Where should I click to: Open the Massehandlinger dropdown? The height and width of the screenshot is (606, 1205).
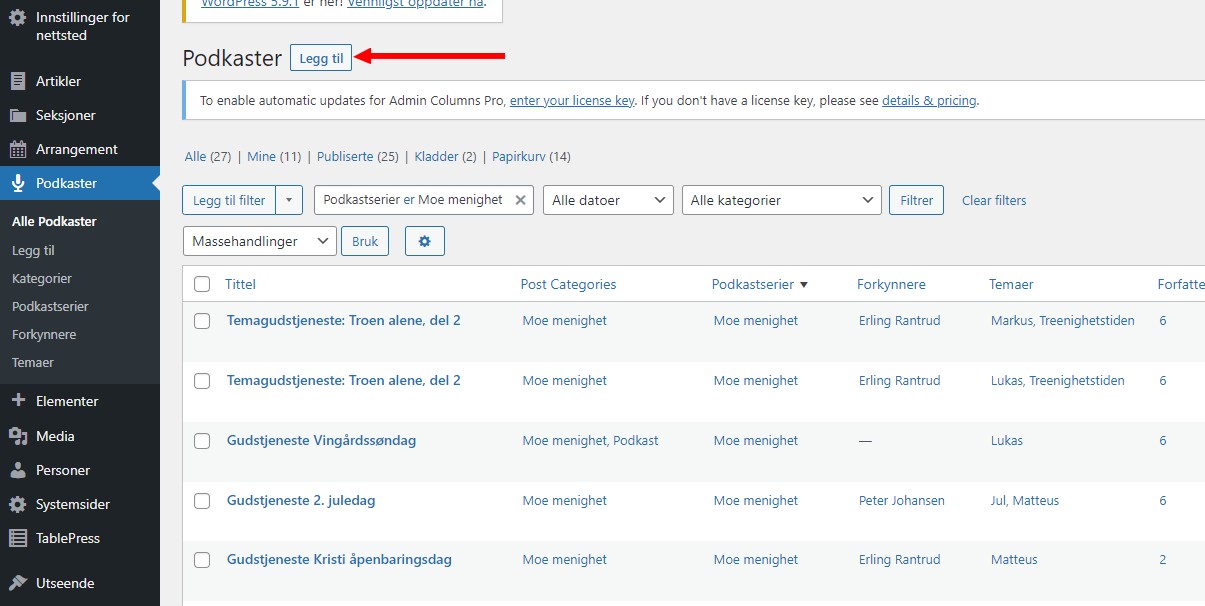click(x=260, y=241)
